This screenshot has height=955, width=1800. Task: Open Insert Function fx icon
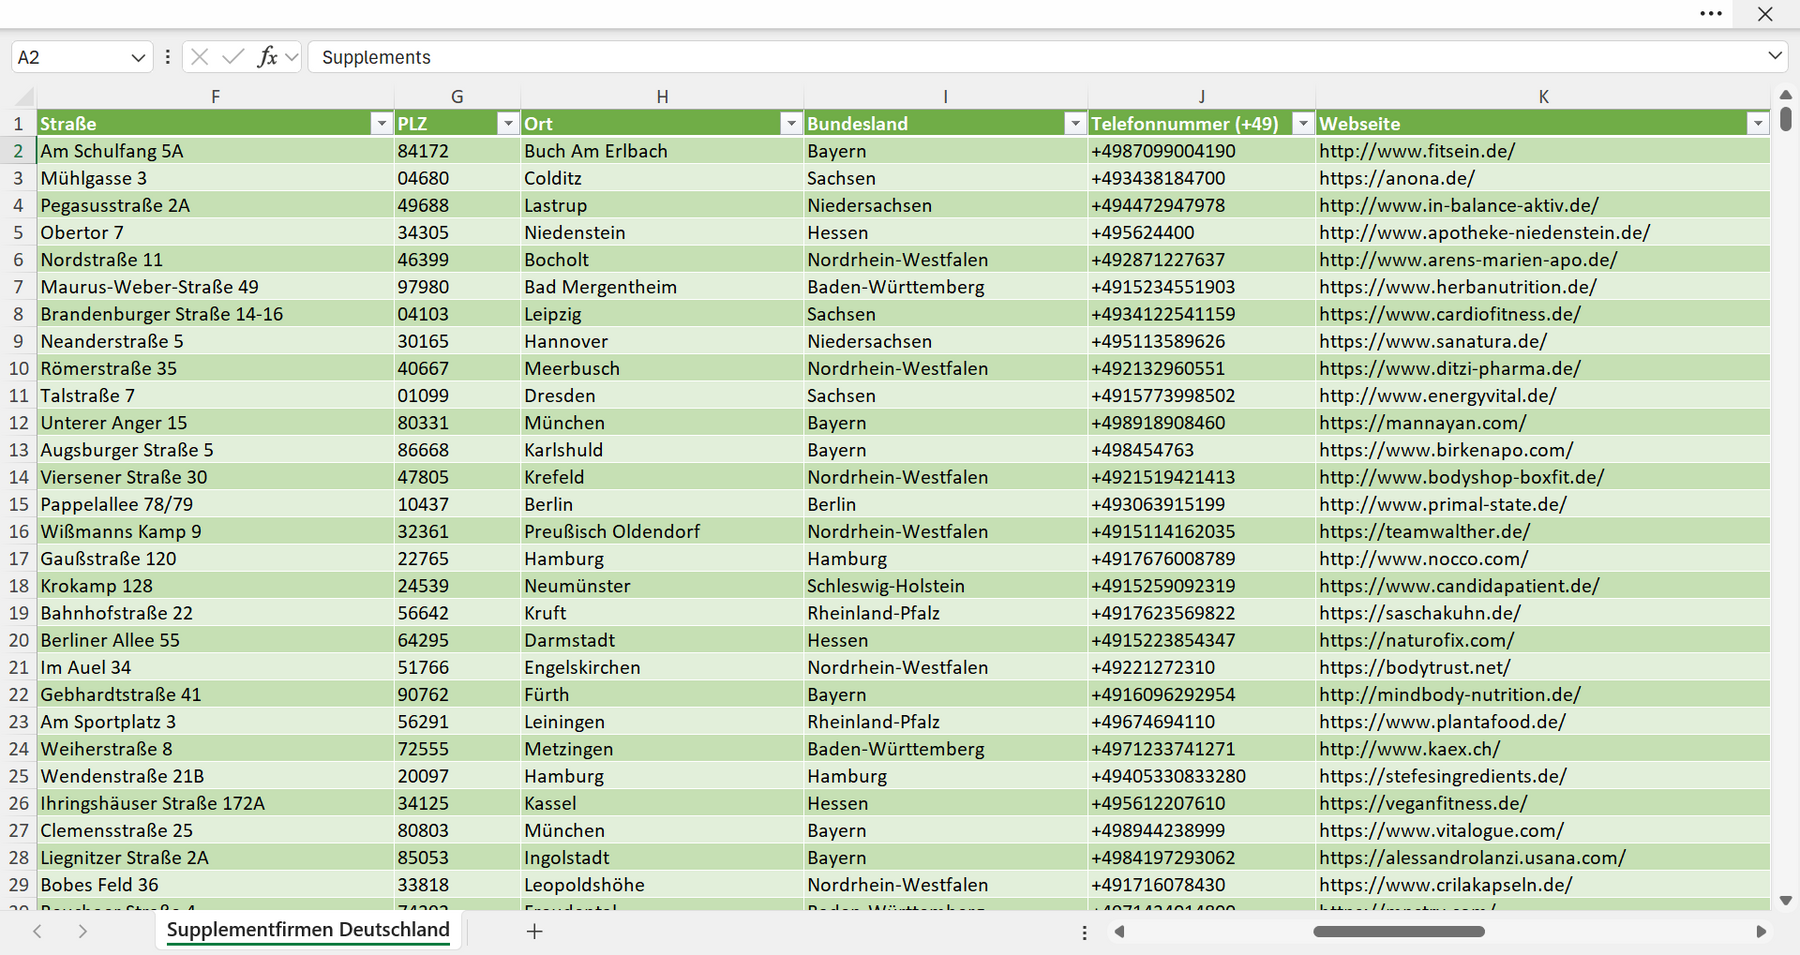tap(267, 57)
